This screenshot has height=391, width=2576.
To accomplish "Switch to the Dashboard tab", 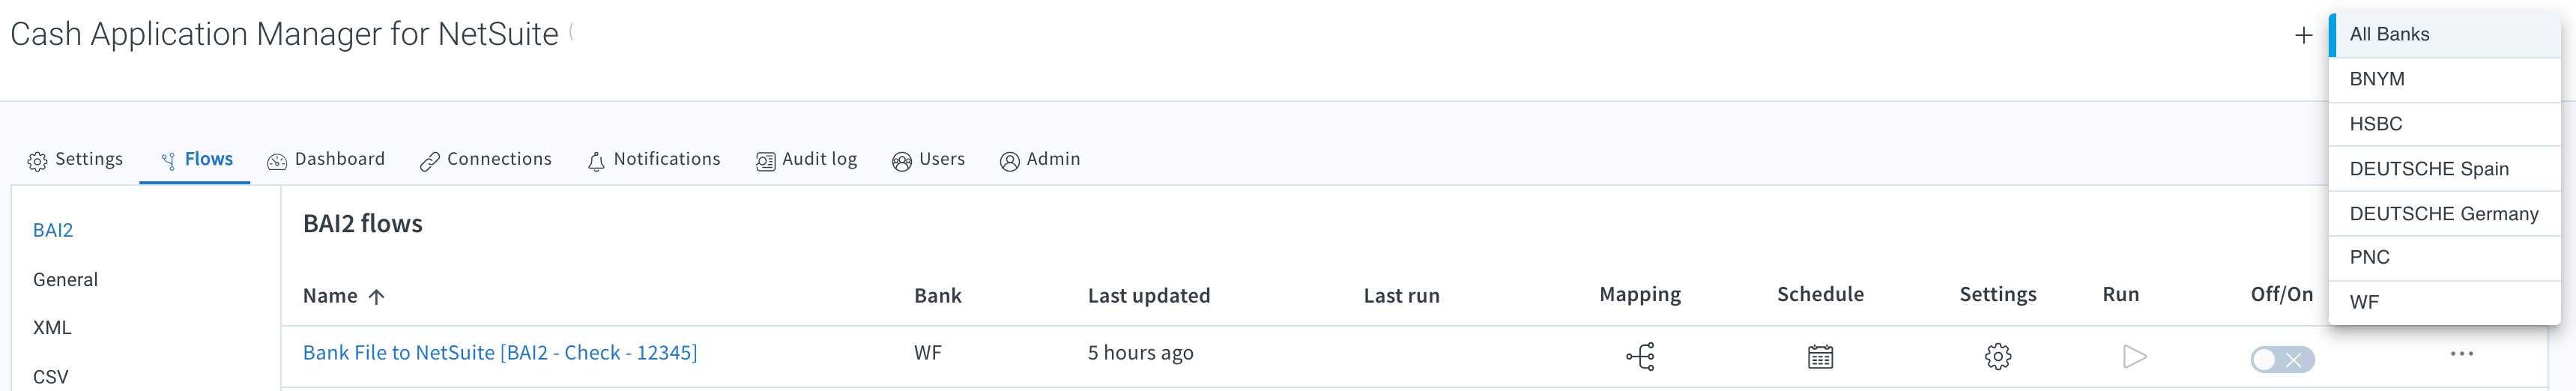I will 326,160.
